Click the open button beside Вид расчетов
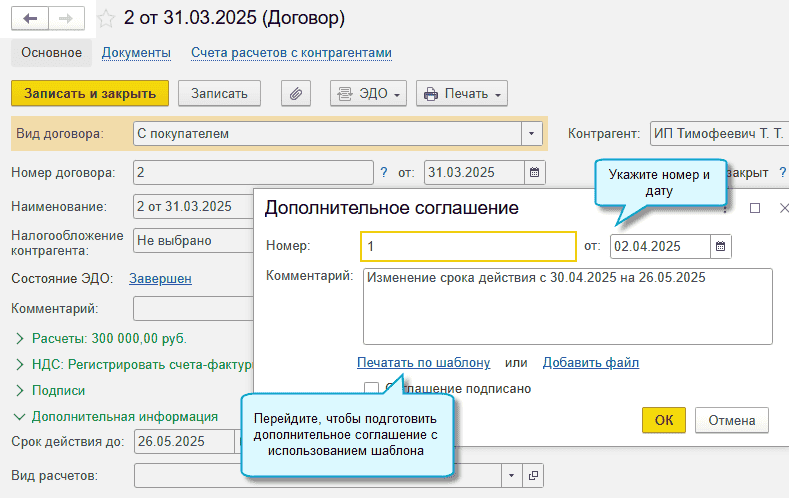The height and width of the screenshot is (498, 789). click(x=533, y=475)
